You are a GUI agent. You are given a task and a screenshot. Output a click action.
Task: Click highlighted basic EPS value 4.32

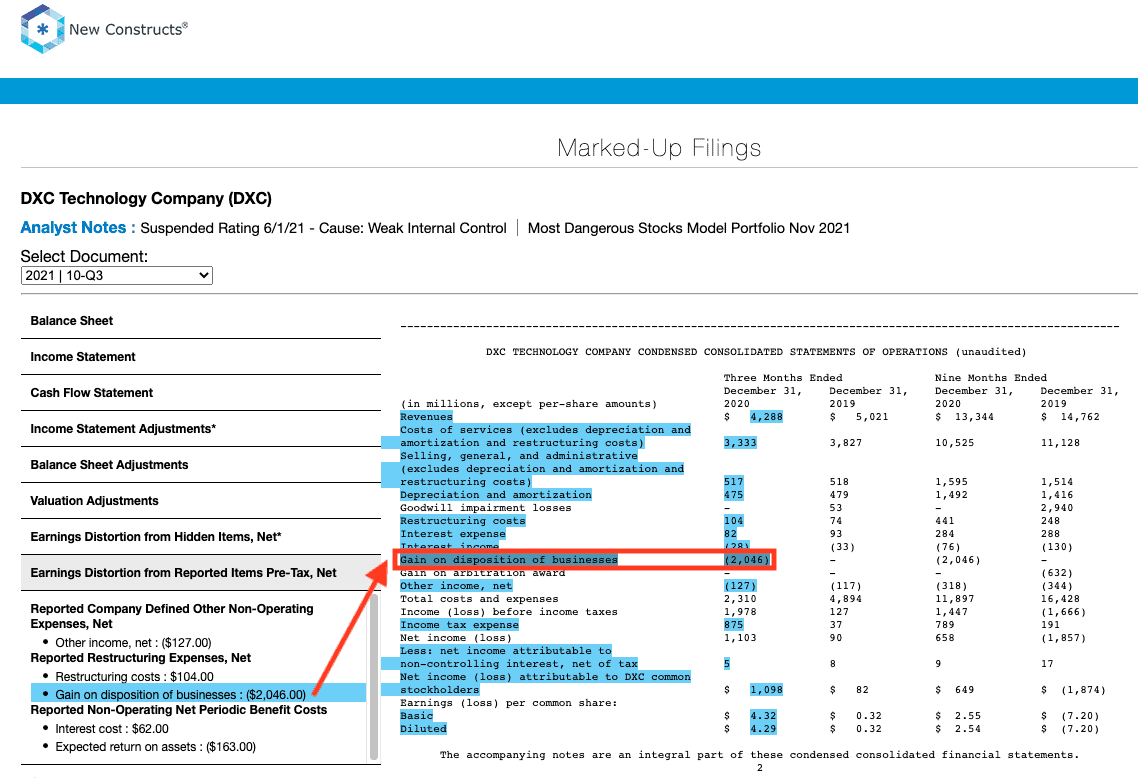[763, 716]
